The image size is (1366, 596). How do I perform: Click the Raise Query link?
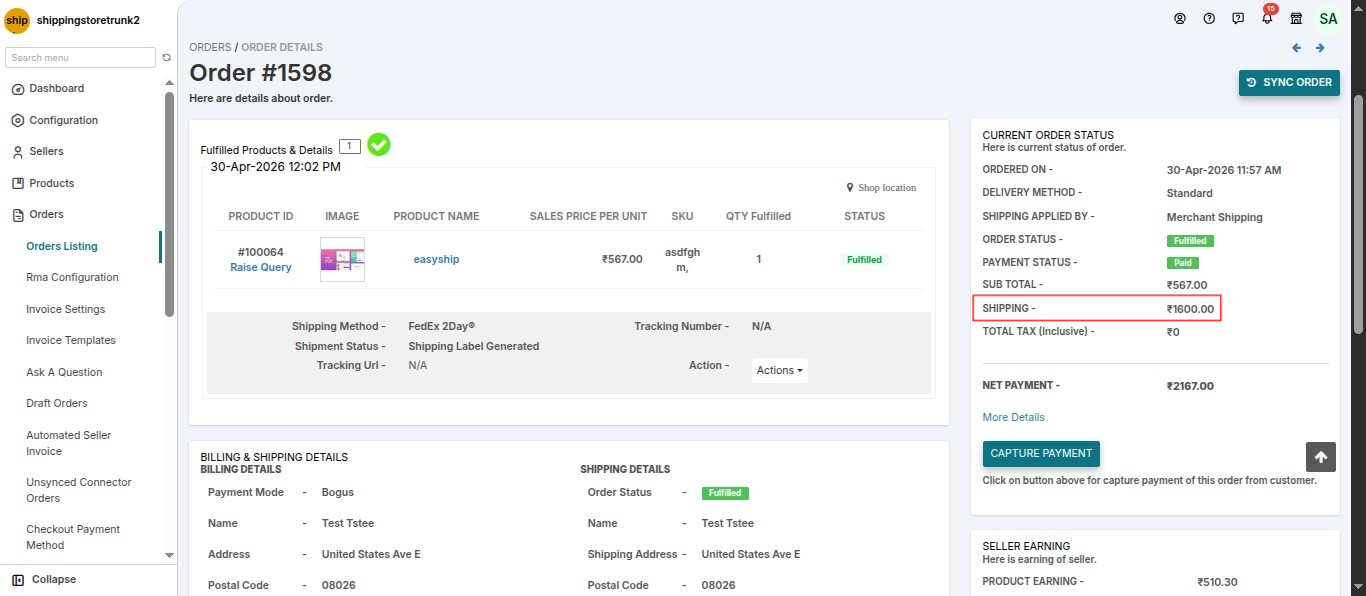coord(261,267)
